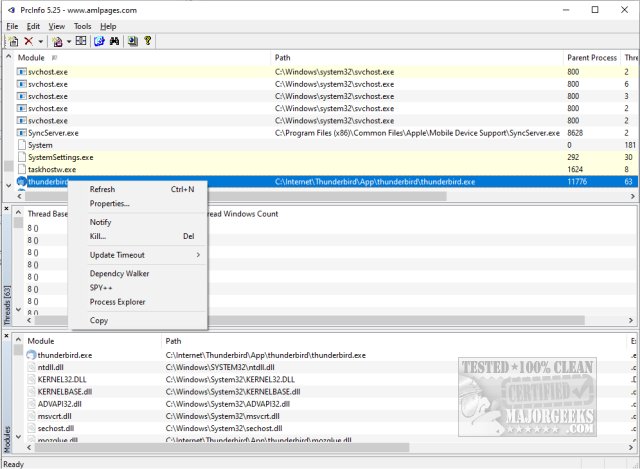The height and width of the screenshot is (469, 640).
Task: Click the monitor icon next to help
Action: pos(131,41)
